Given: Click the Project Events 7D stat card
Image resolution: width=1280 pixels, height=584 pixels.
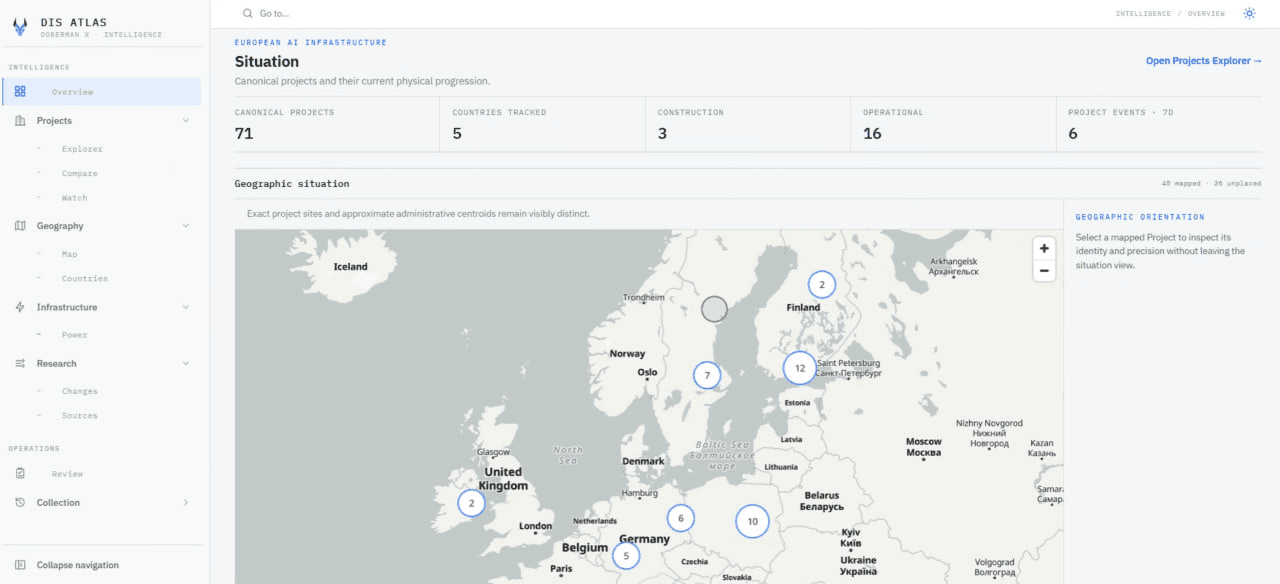Looking at the screenshot, I should coord(1159,125).
